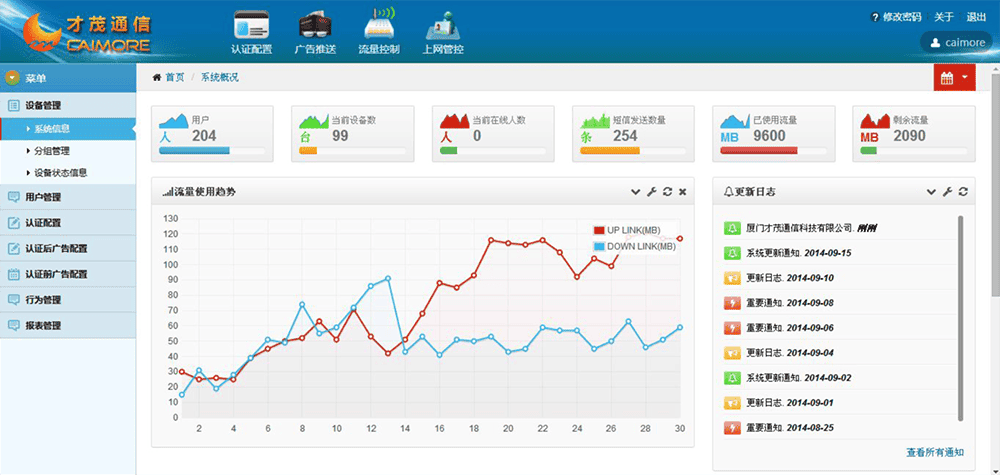Viewport: 1000px width, 475px height.
Task: Refresh the 流量使用趋势 chart panel
Action: [x=667, y=191]
